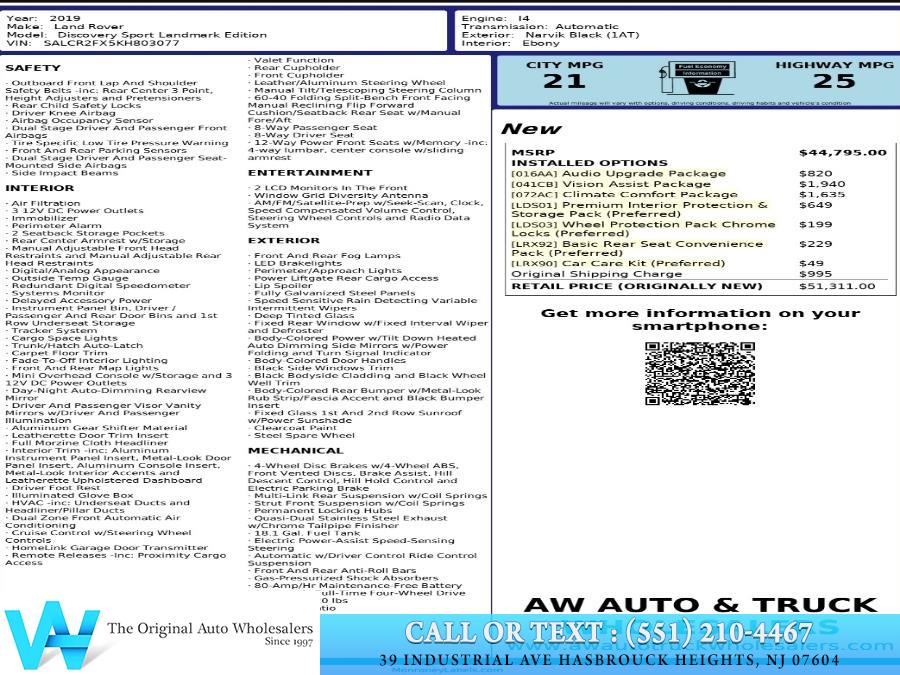
Task: Click the INSTALLED OPTIONS heading
Action: 589,163
